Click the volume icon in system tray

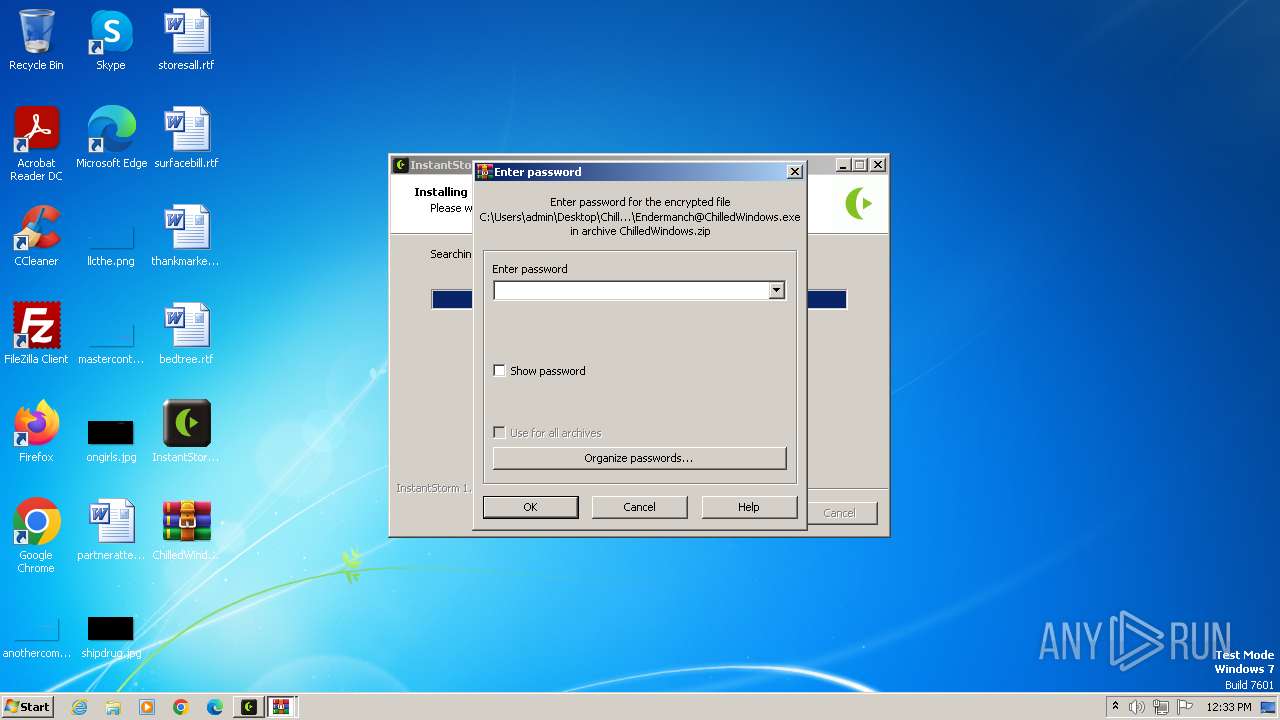pos(1137,707)
